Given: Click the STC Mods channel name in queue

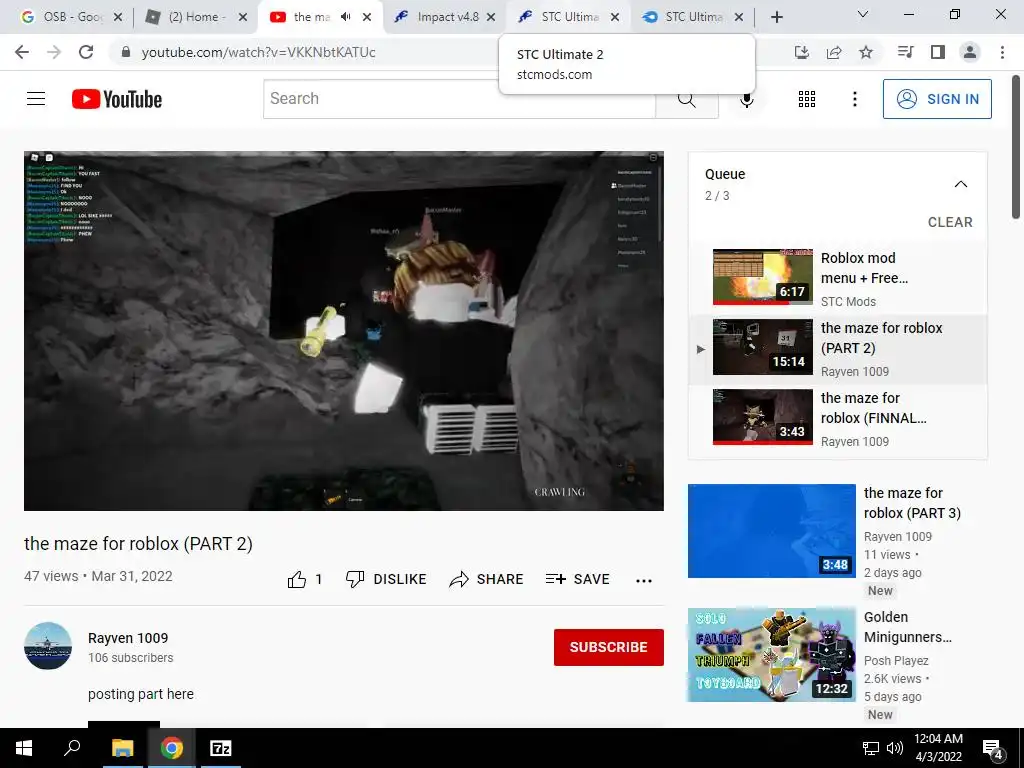Looking at the screenshot, I should click(848, 302).
